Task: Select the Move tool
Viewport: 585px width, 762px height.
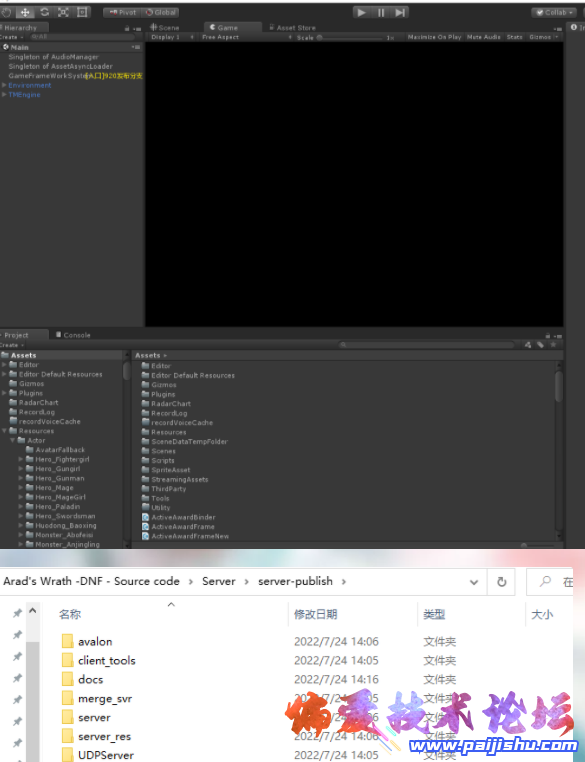Action: click(x=25, y=12)
